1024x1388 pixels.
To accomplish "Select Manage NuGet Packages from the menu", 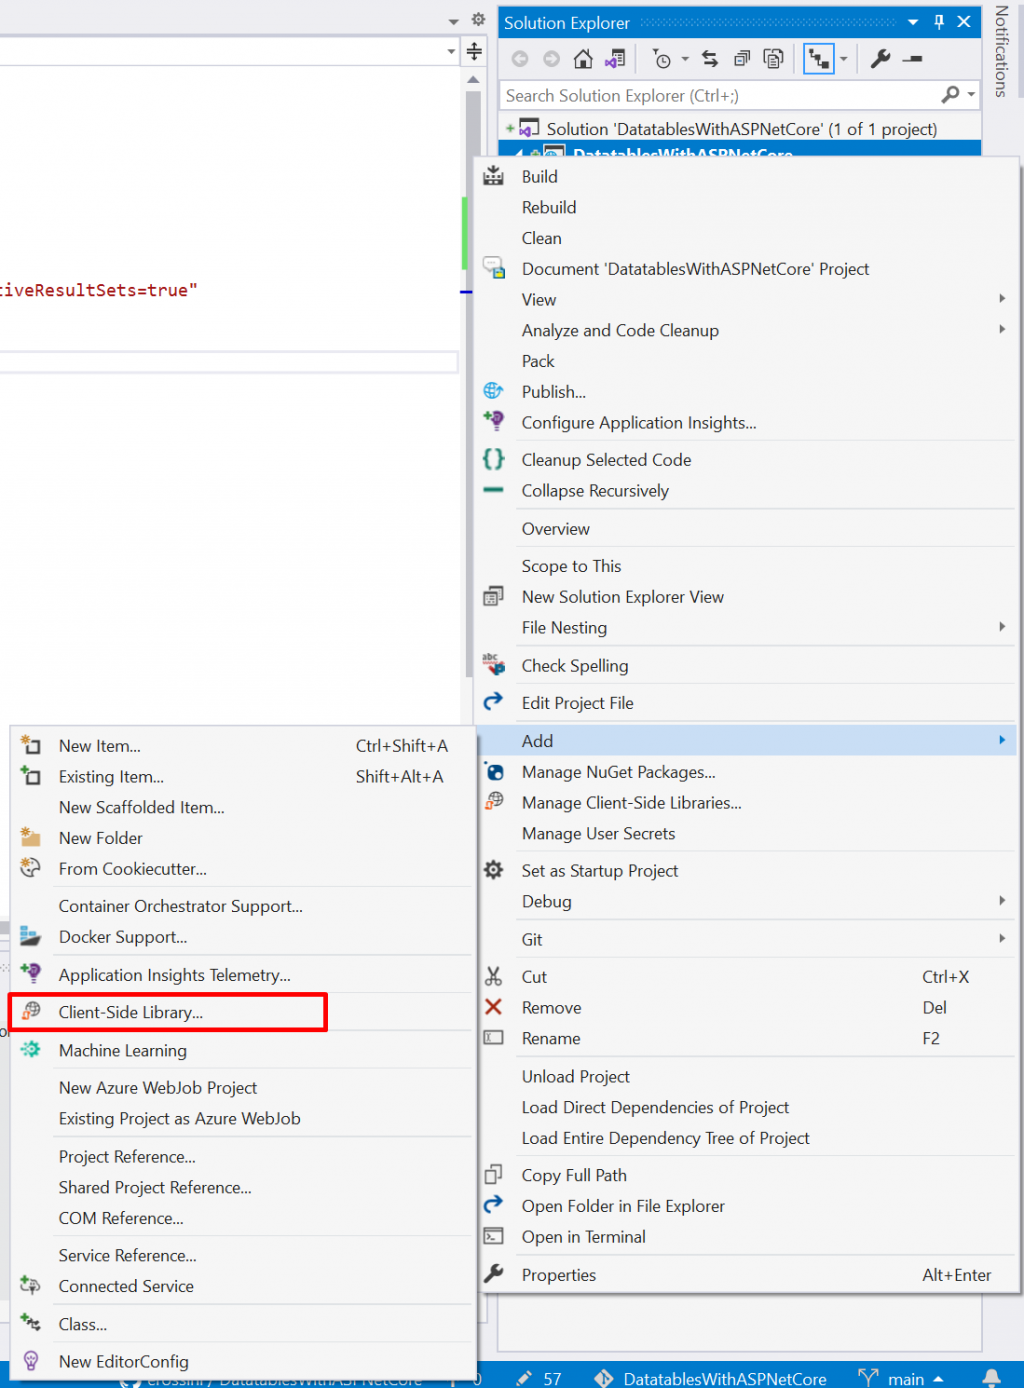I will [x=618, y=772].
